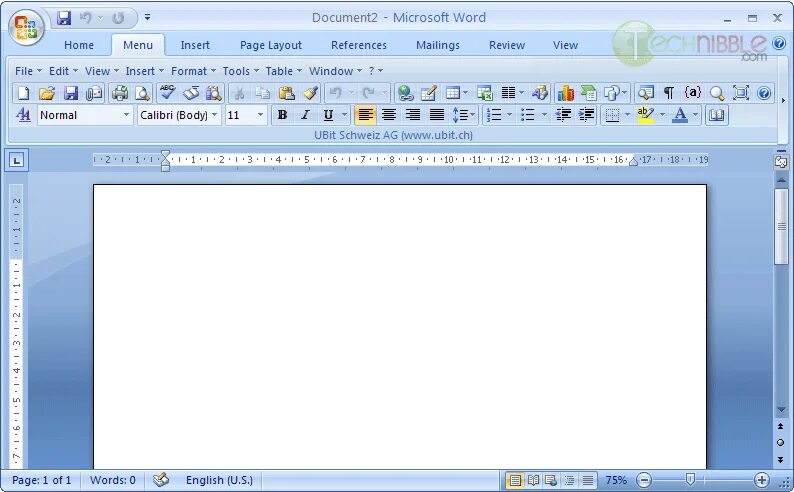
Task: Open the Normal style dropdown
Action: point(126,115)
